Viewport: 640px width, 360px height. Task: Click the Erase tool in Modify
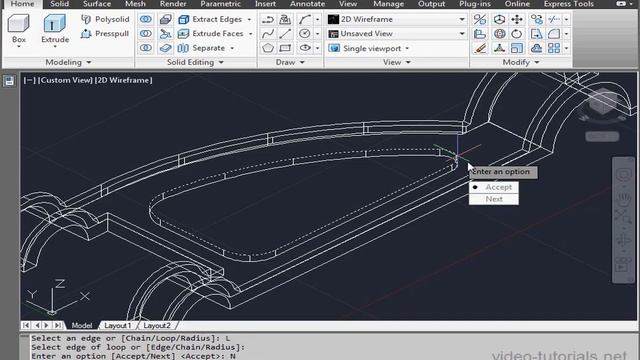point(480,48)
